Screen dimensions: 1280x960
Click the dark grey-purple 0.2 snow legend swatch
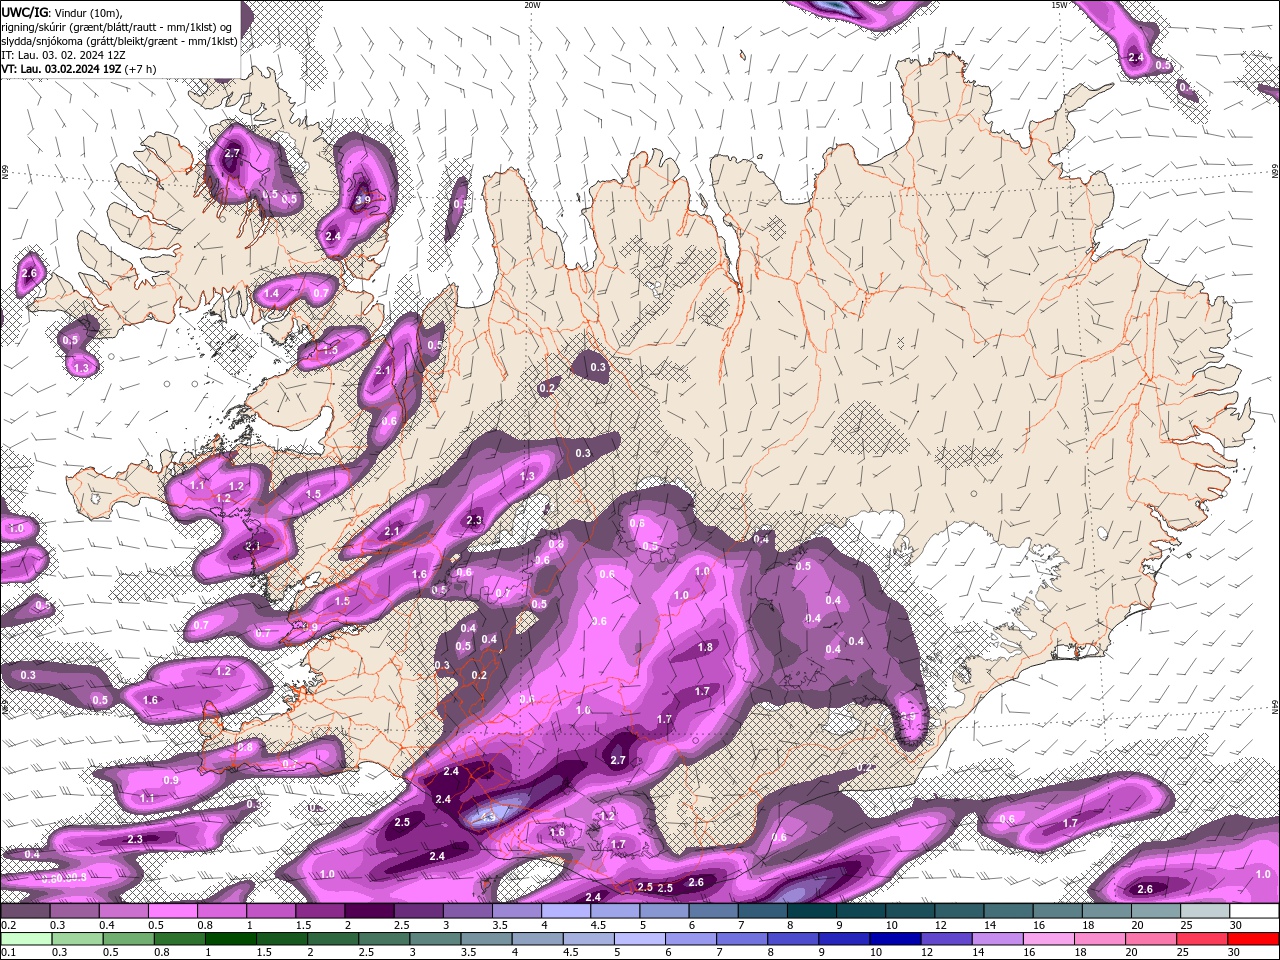(x=26, y=911)
